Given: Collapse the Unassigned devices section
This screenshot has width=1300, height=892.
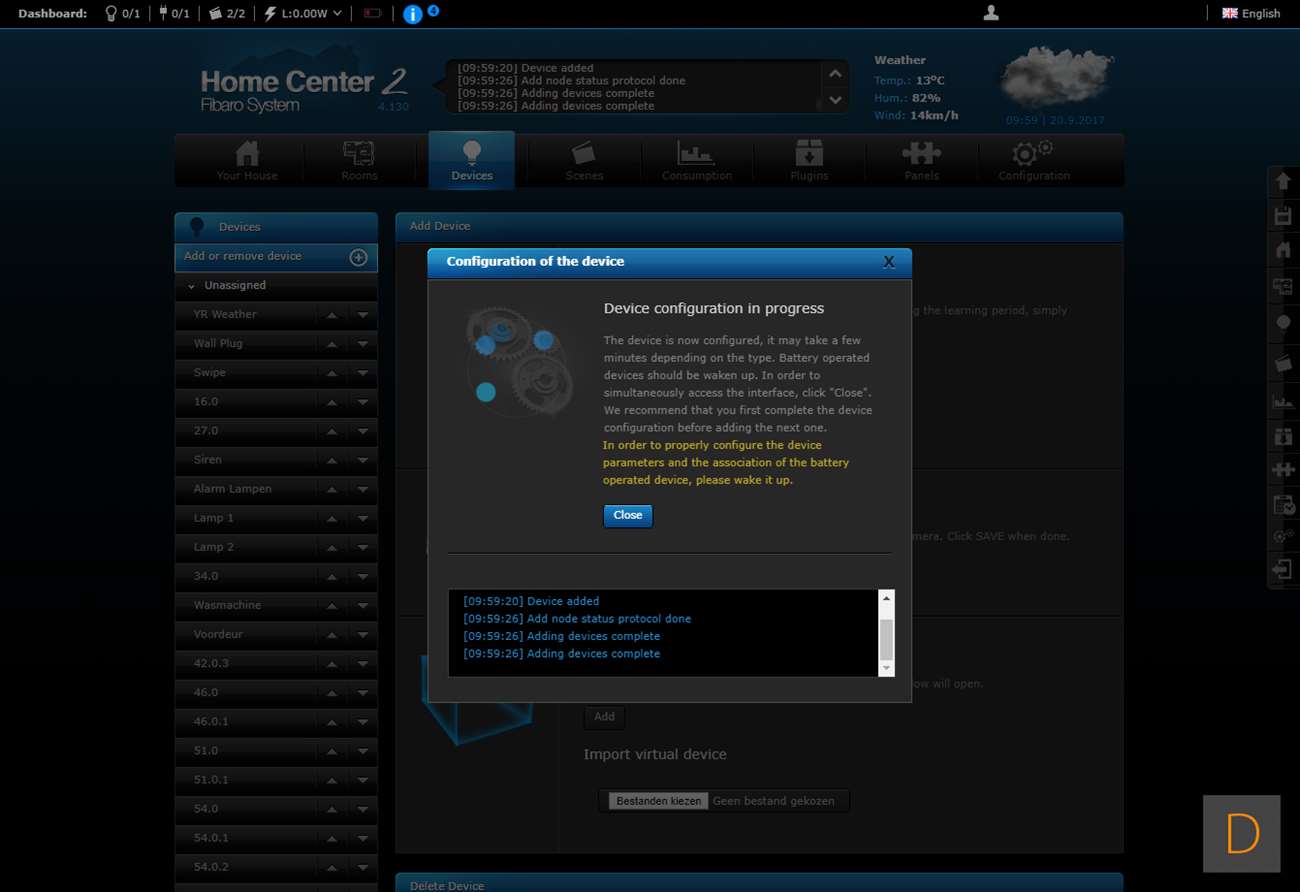Looking at the screenshot, I should [192, 286].
